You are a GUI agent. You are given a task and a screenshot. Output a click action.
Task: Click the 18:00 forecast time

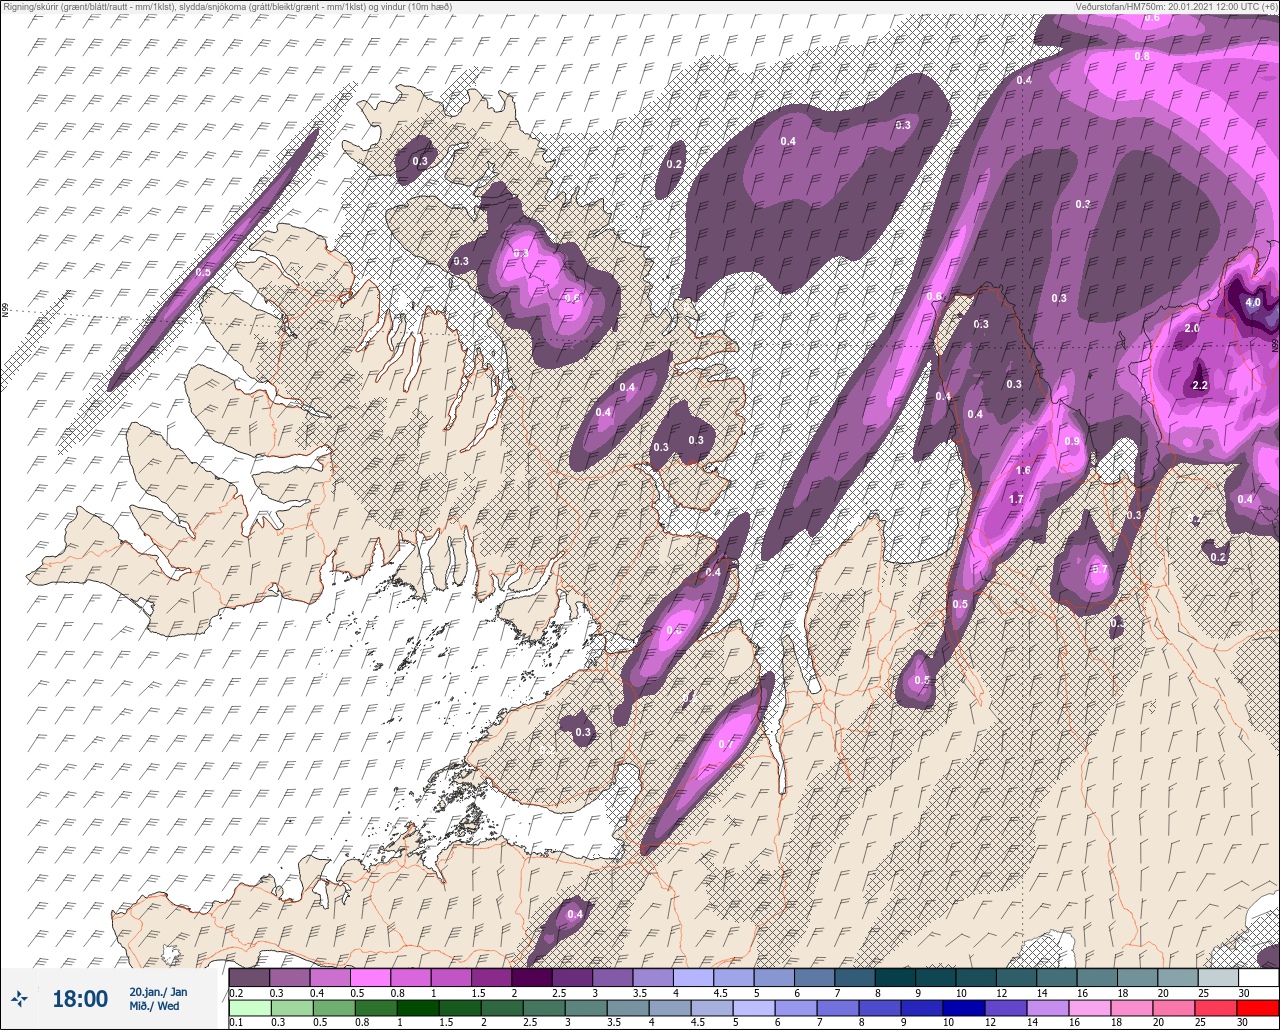[79, 999]
